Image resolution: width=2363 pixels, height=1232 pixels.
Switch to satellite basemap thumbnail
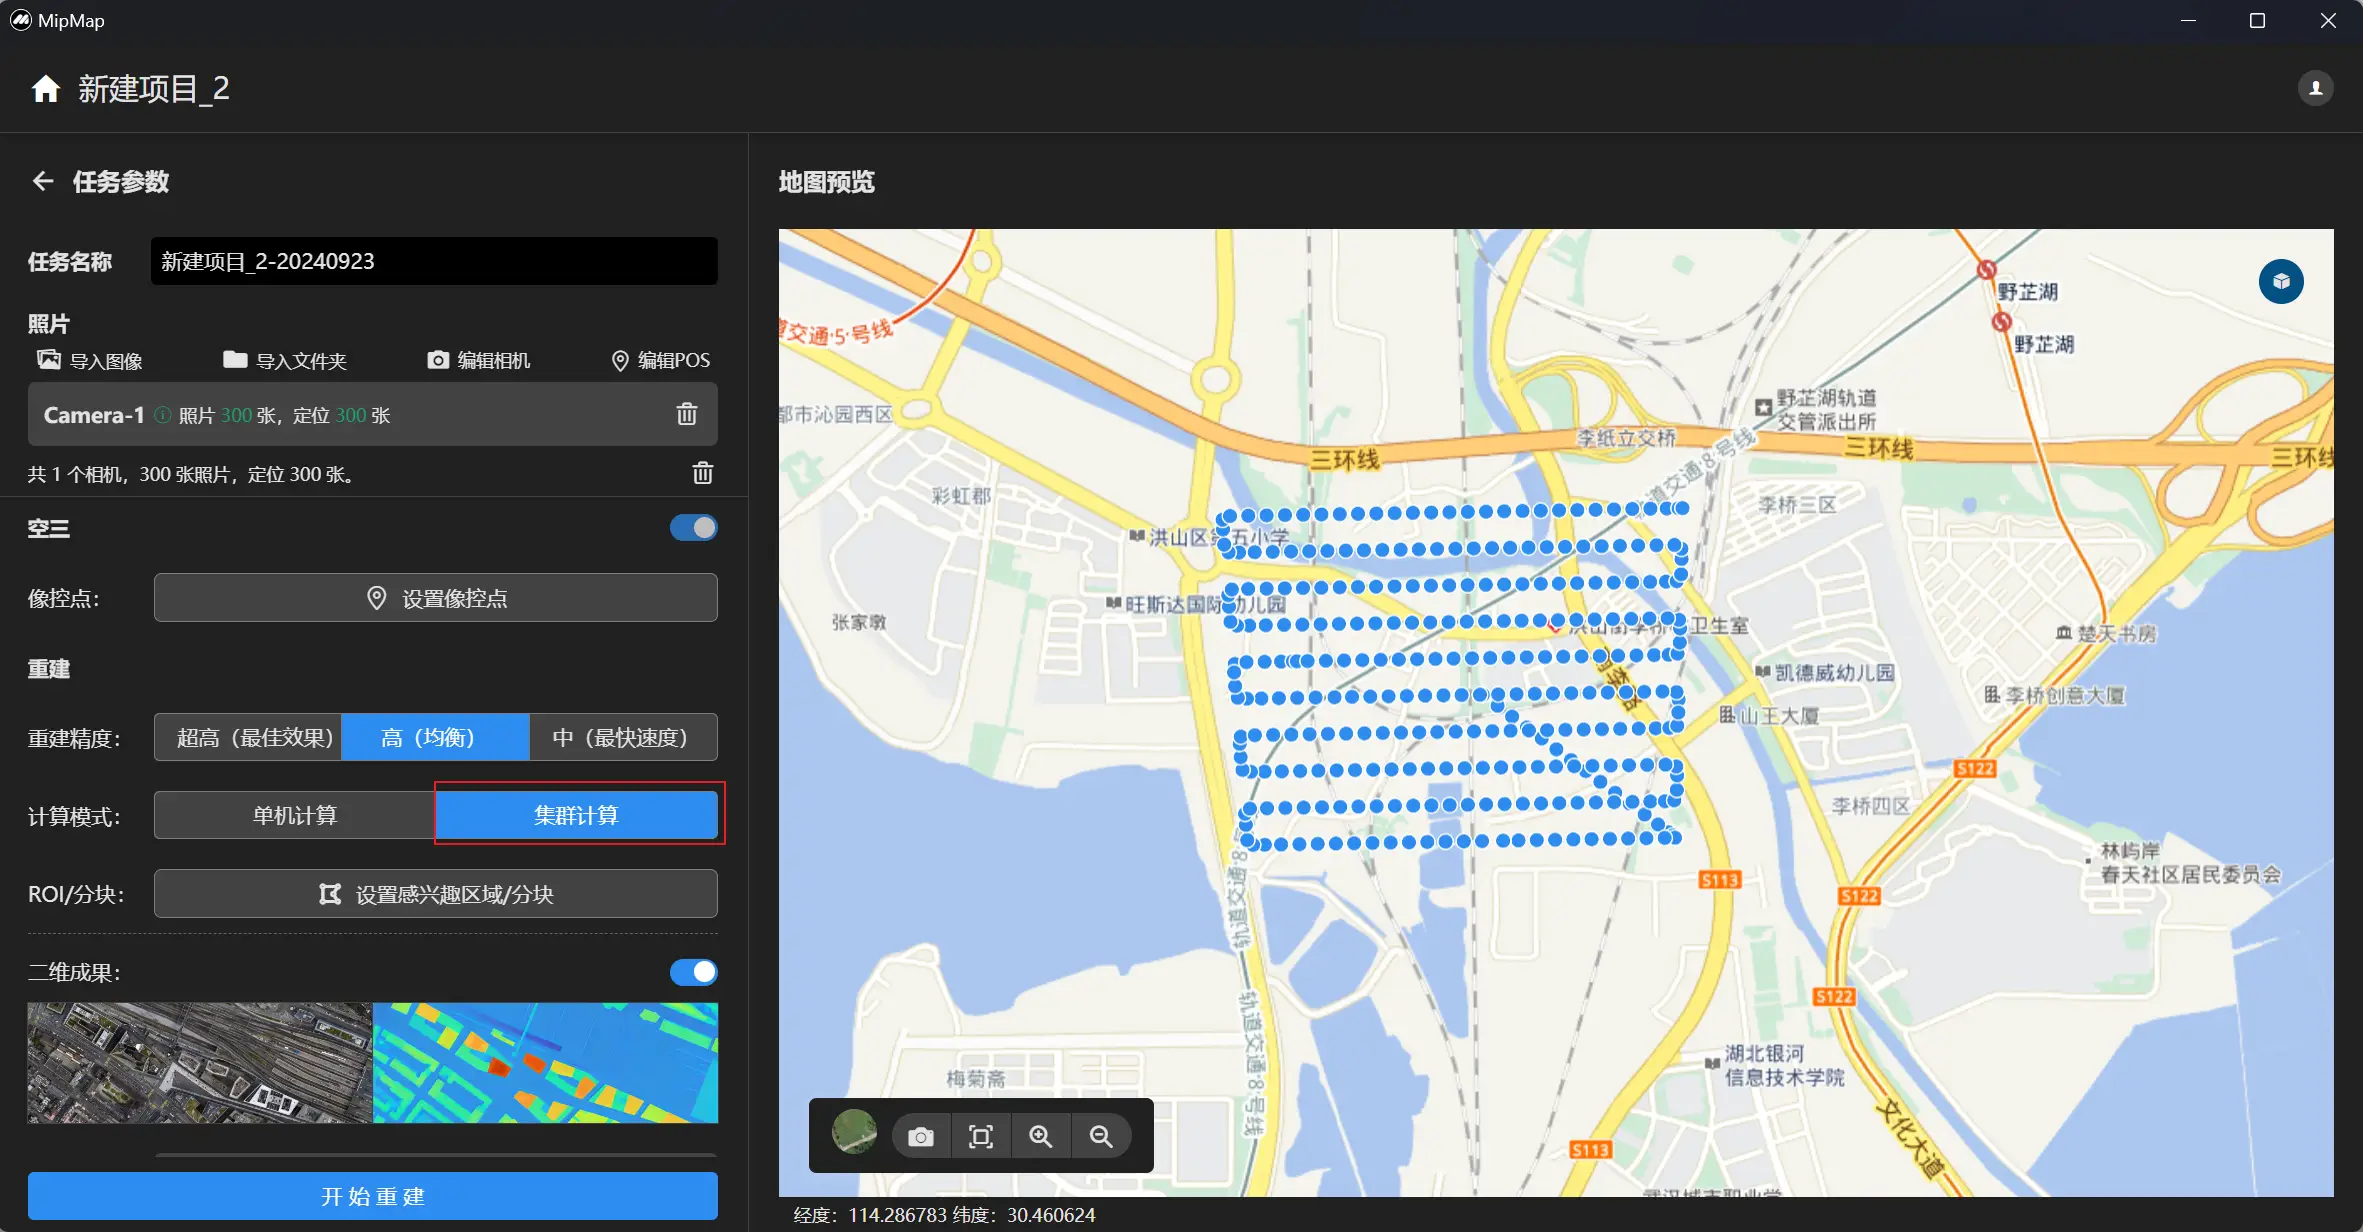(853, 1133)
